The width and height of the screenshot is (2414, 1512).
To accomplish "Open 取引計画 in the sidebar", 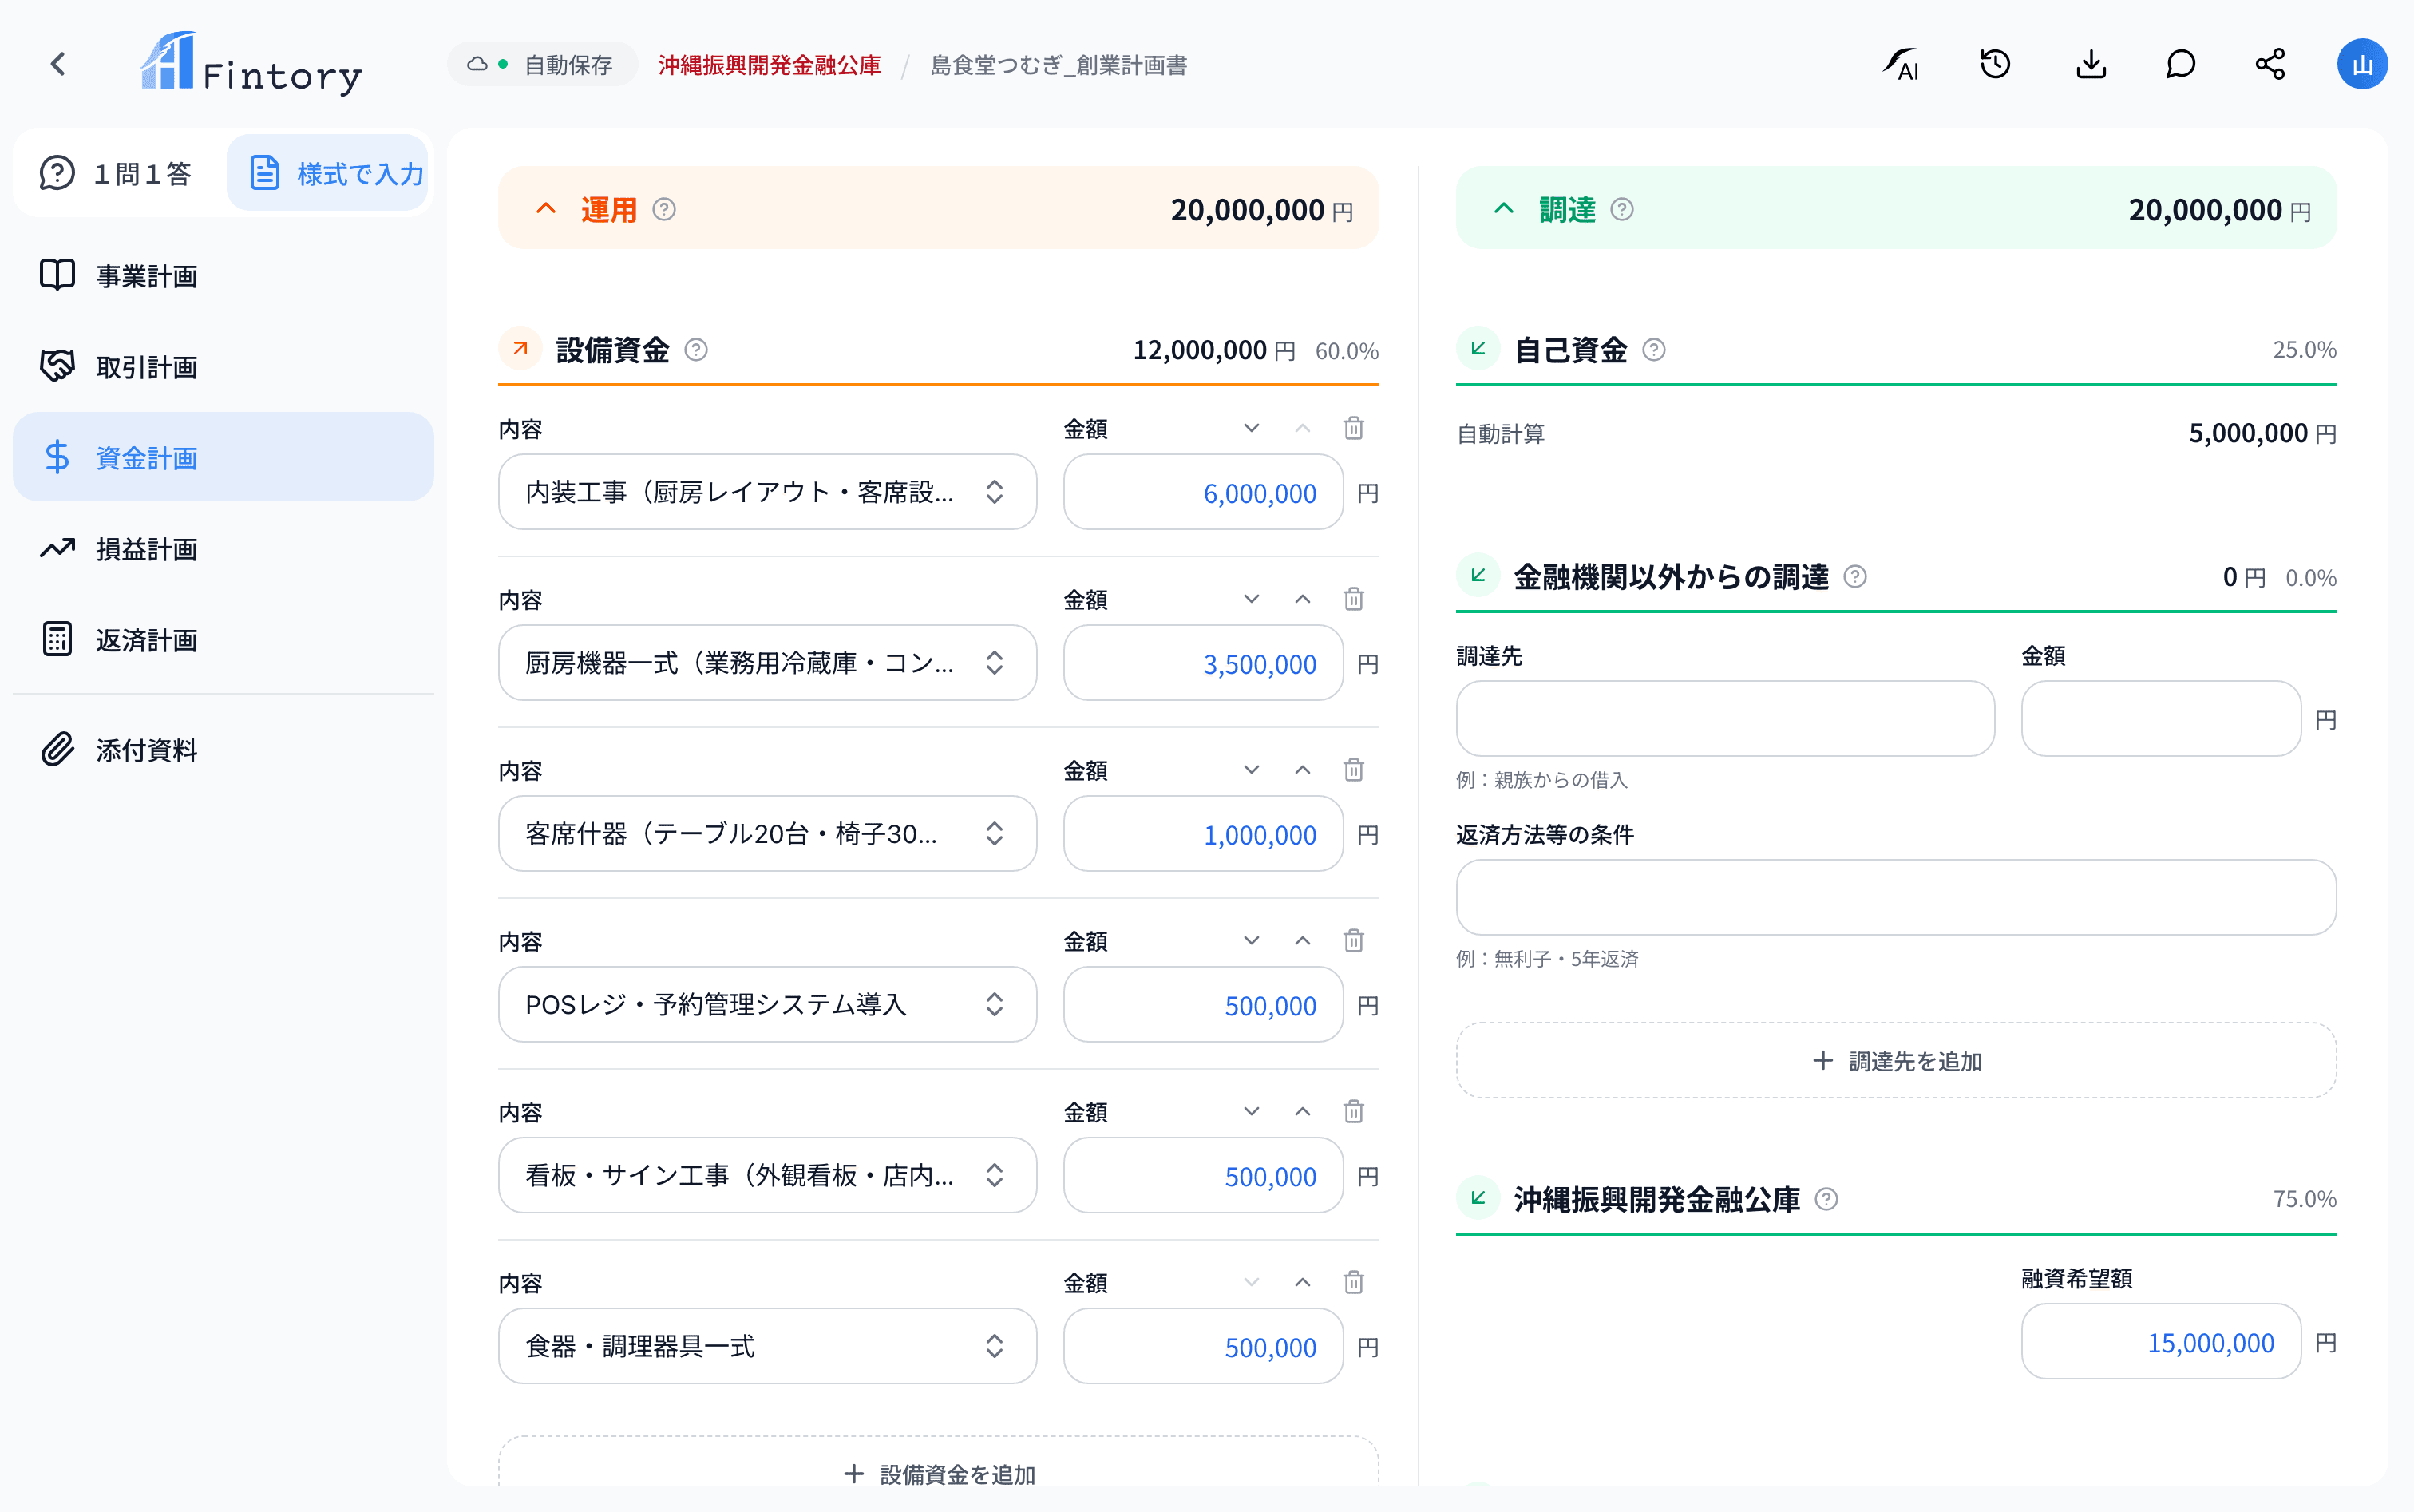I will [223, 366].
